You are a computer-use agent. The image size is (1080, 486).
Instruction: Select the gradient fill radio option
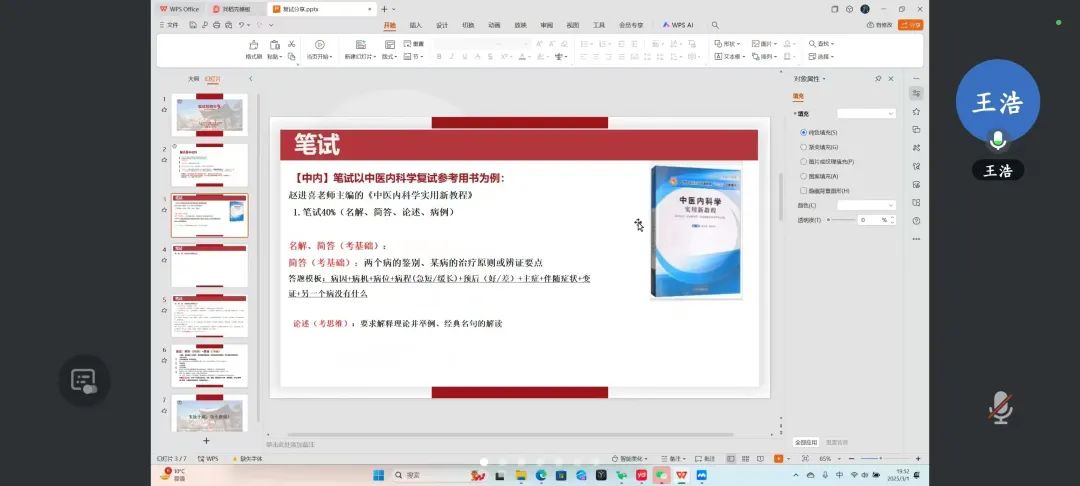pyautogui.click(x=803, y=147)
